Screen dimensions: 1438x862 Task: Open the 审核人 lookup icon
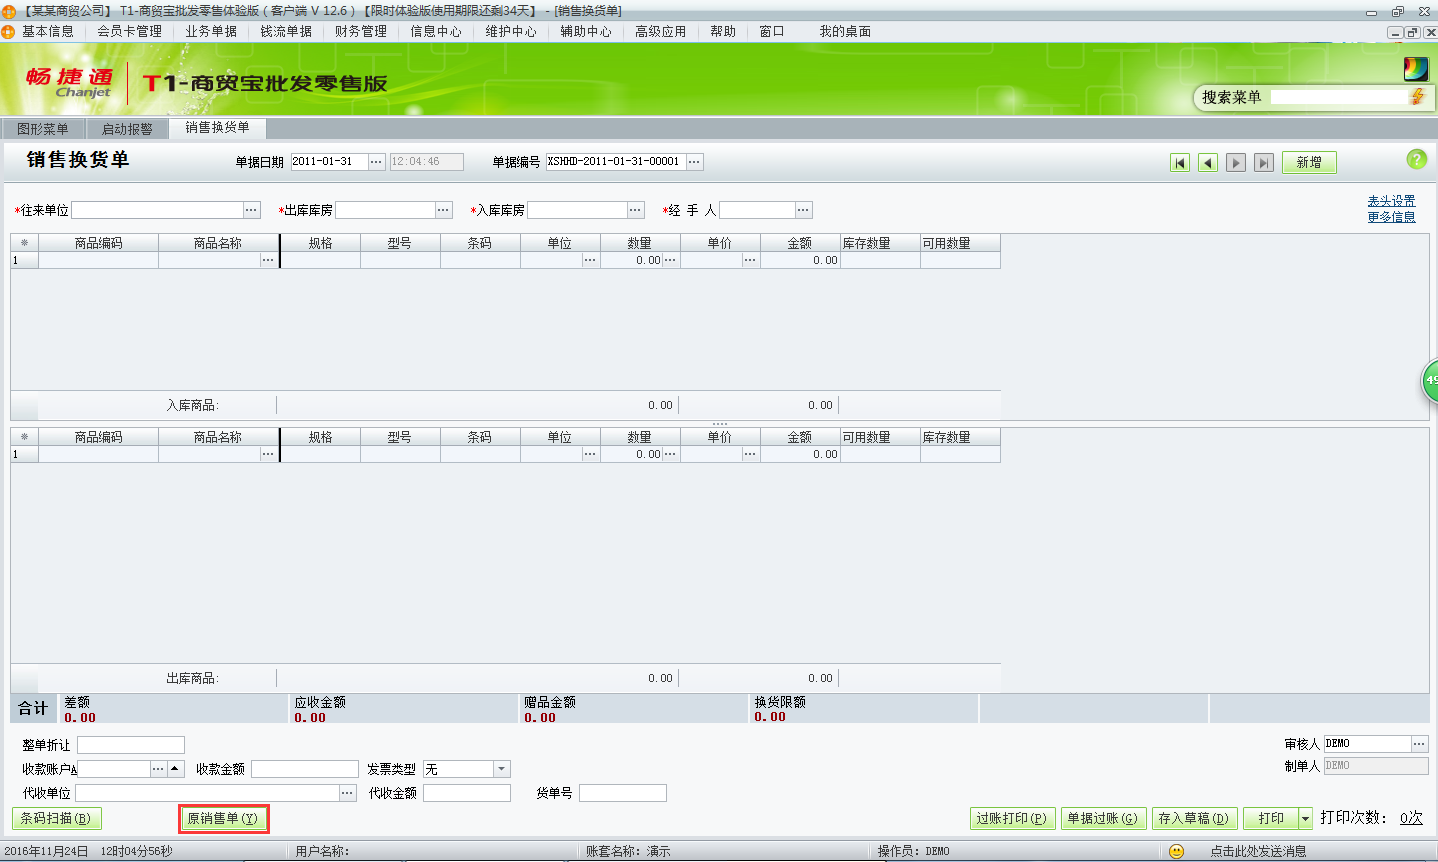tap(1421, 743)
